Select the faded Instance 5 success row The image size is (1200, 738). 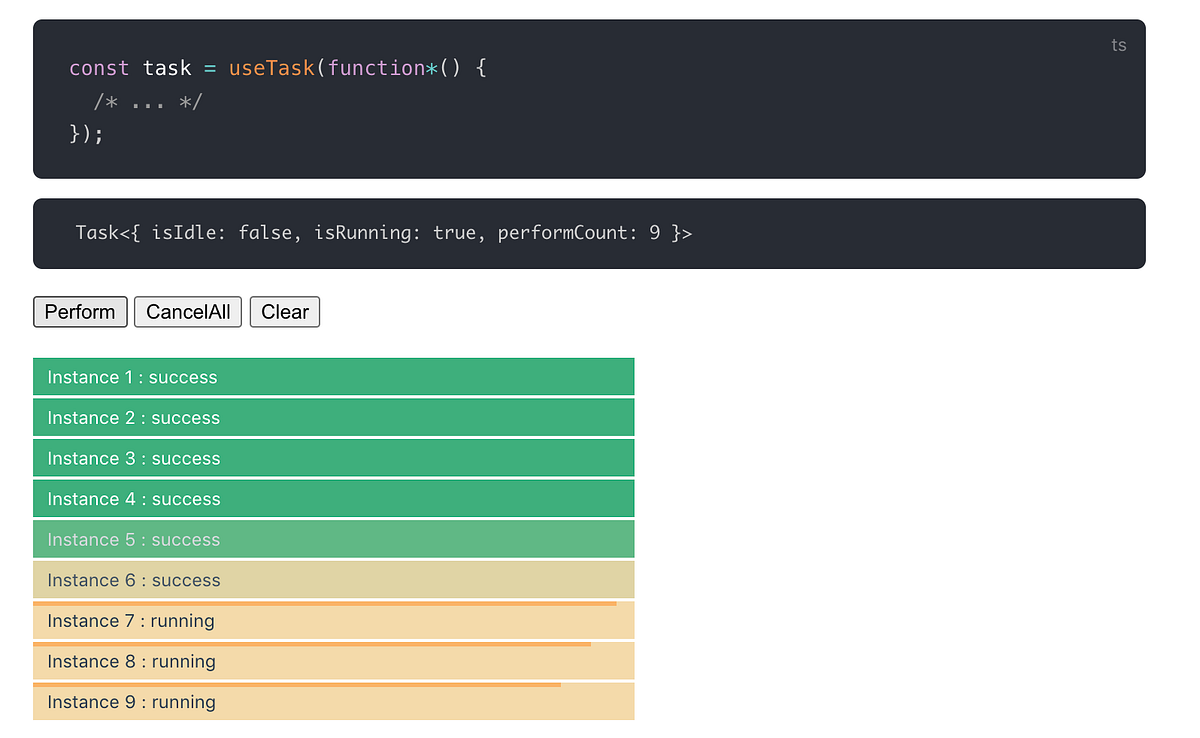click(x=333, y=539)
